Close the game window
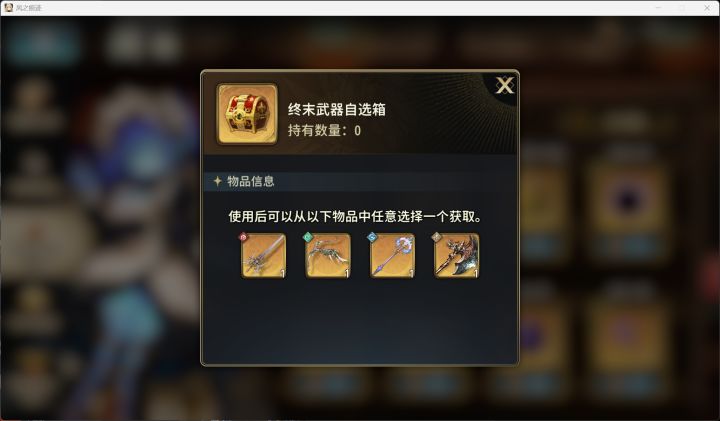The width and height of the screenshot is (720, 421). click(x=707, y=8)
